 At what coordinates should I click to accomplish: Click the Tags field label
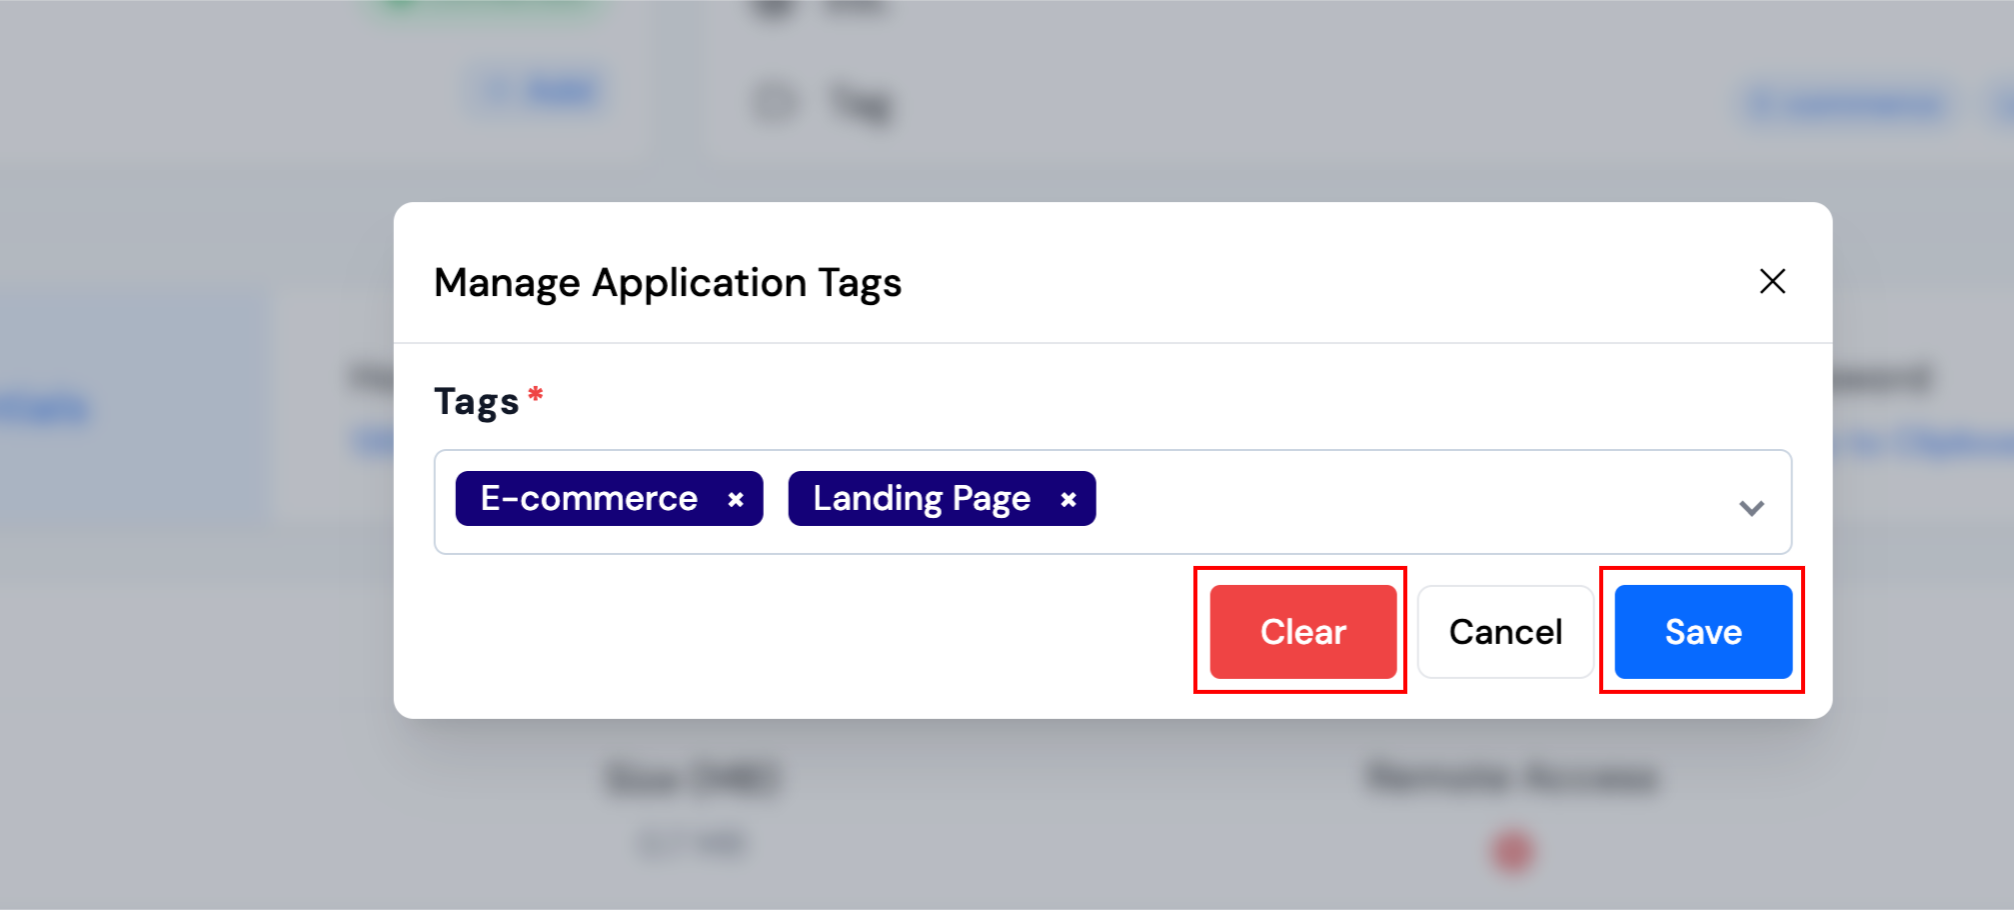pyautogui.click(x=476, y=401)
